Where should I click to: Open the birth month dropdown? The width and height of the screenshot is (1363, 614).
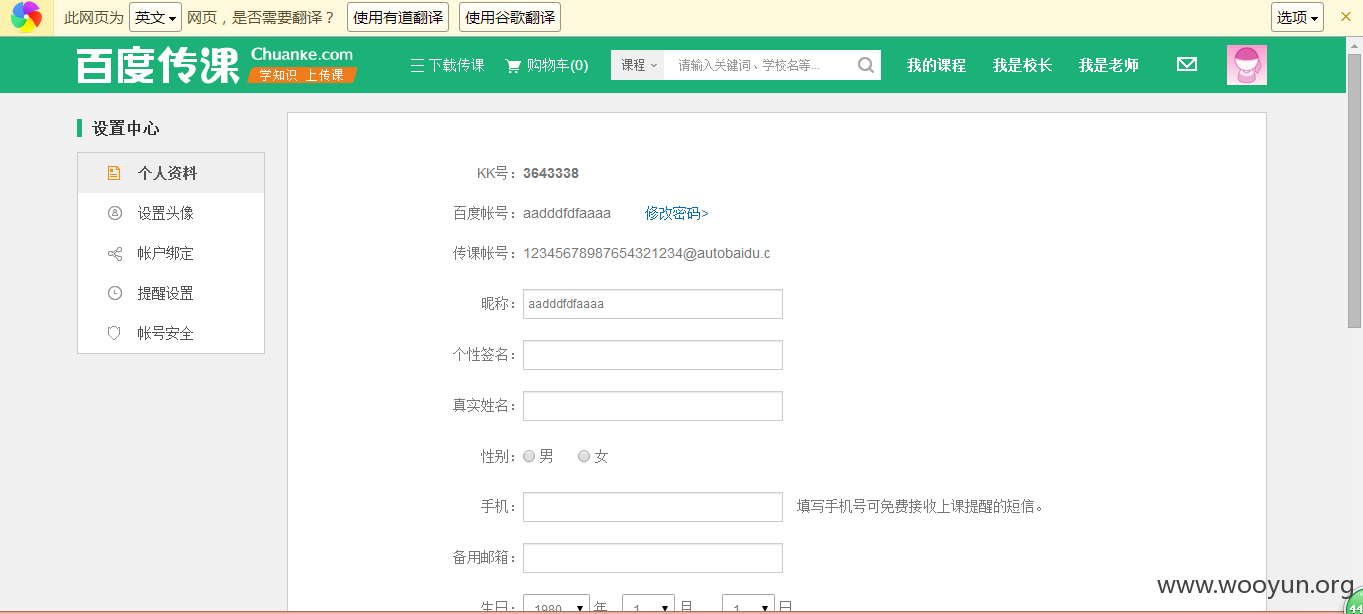648,604
